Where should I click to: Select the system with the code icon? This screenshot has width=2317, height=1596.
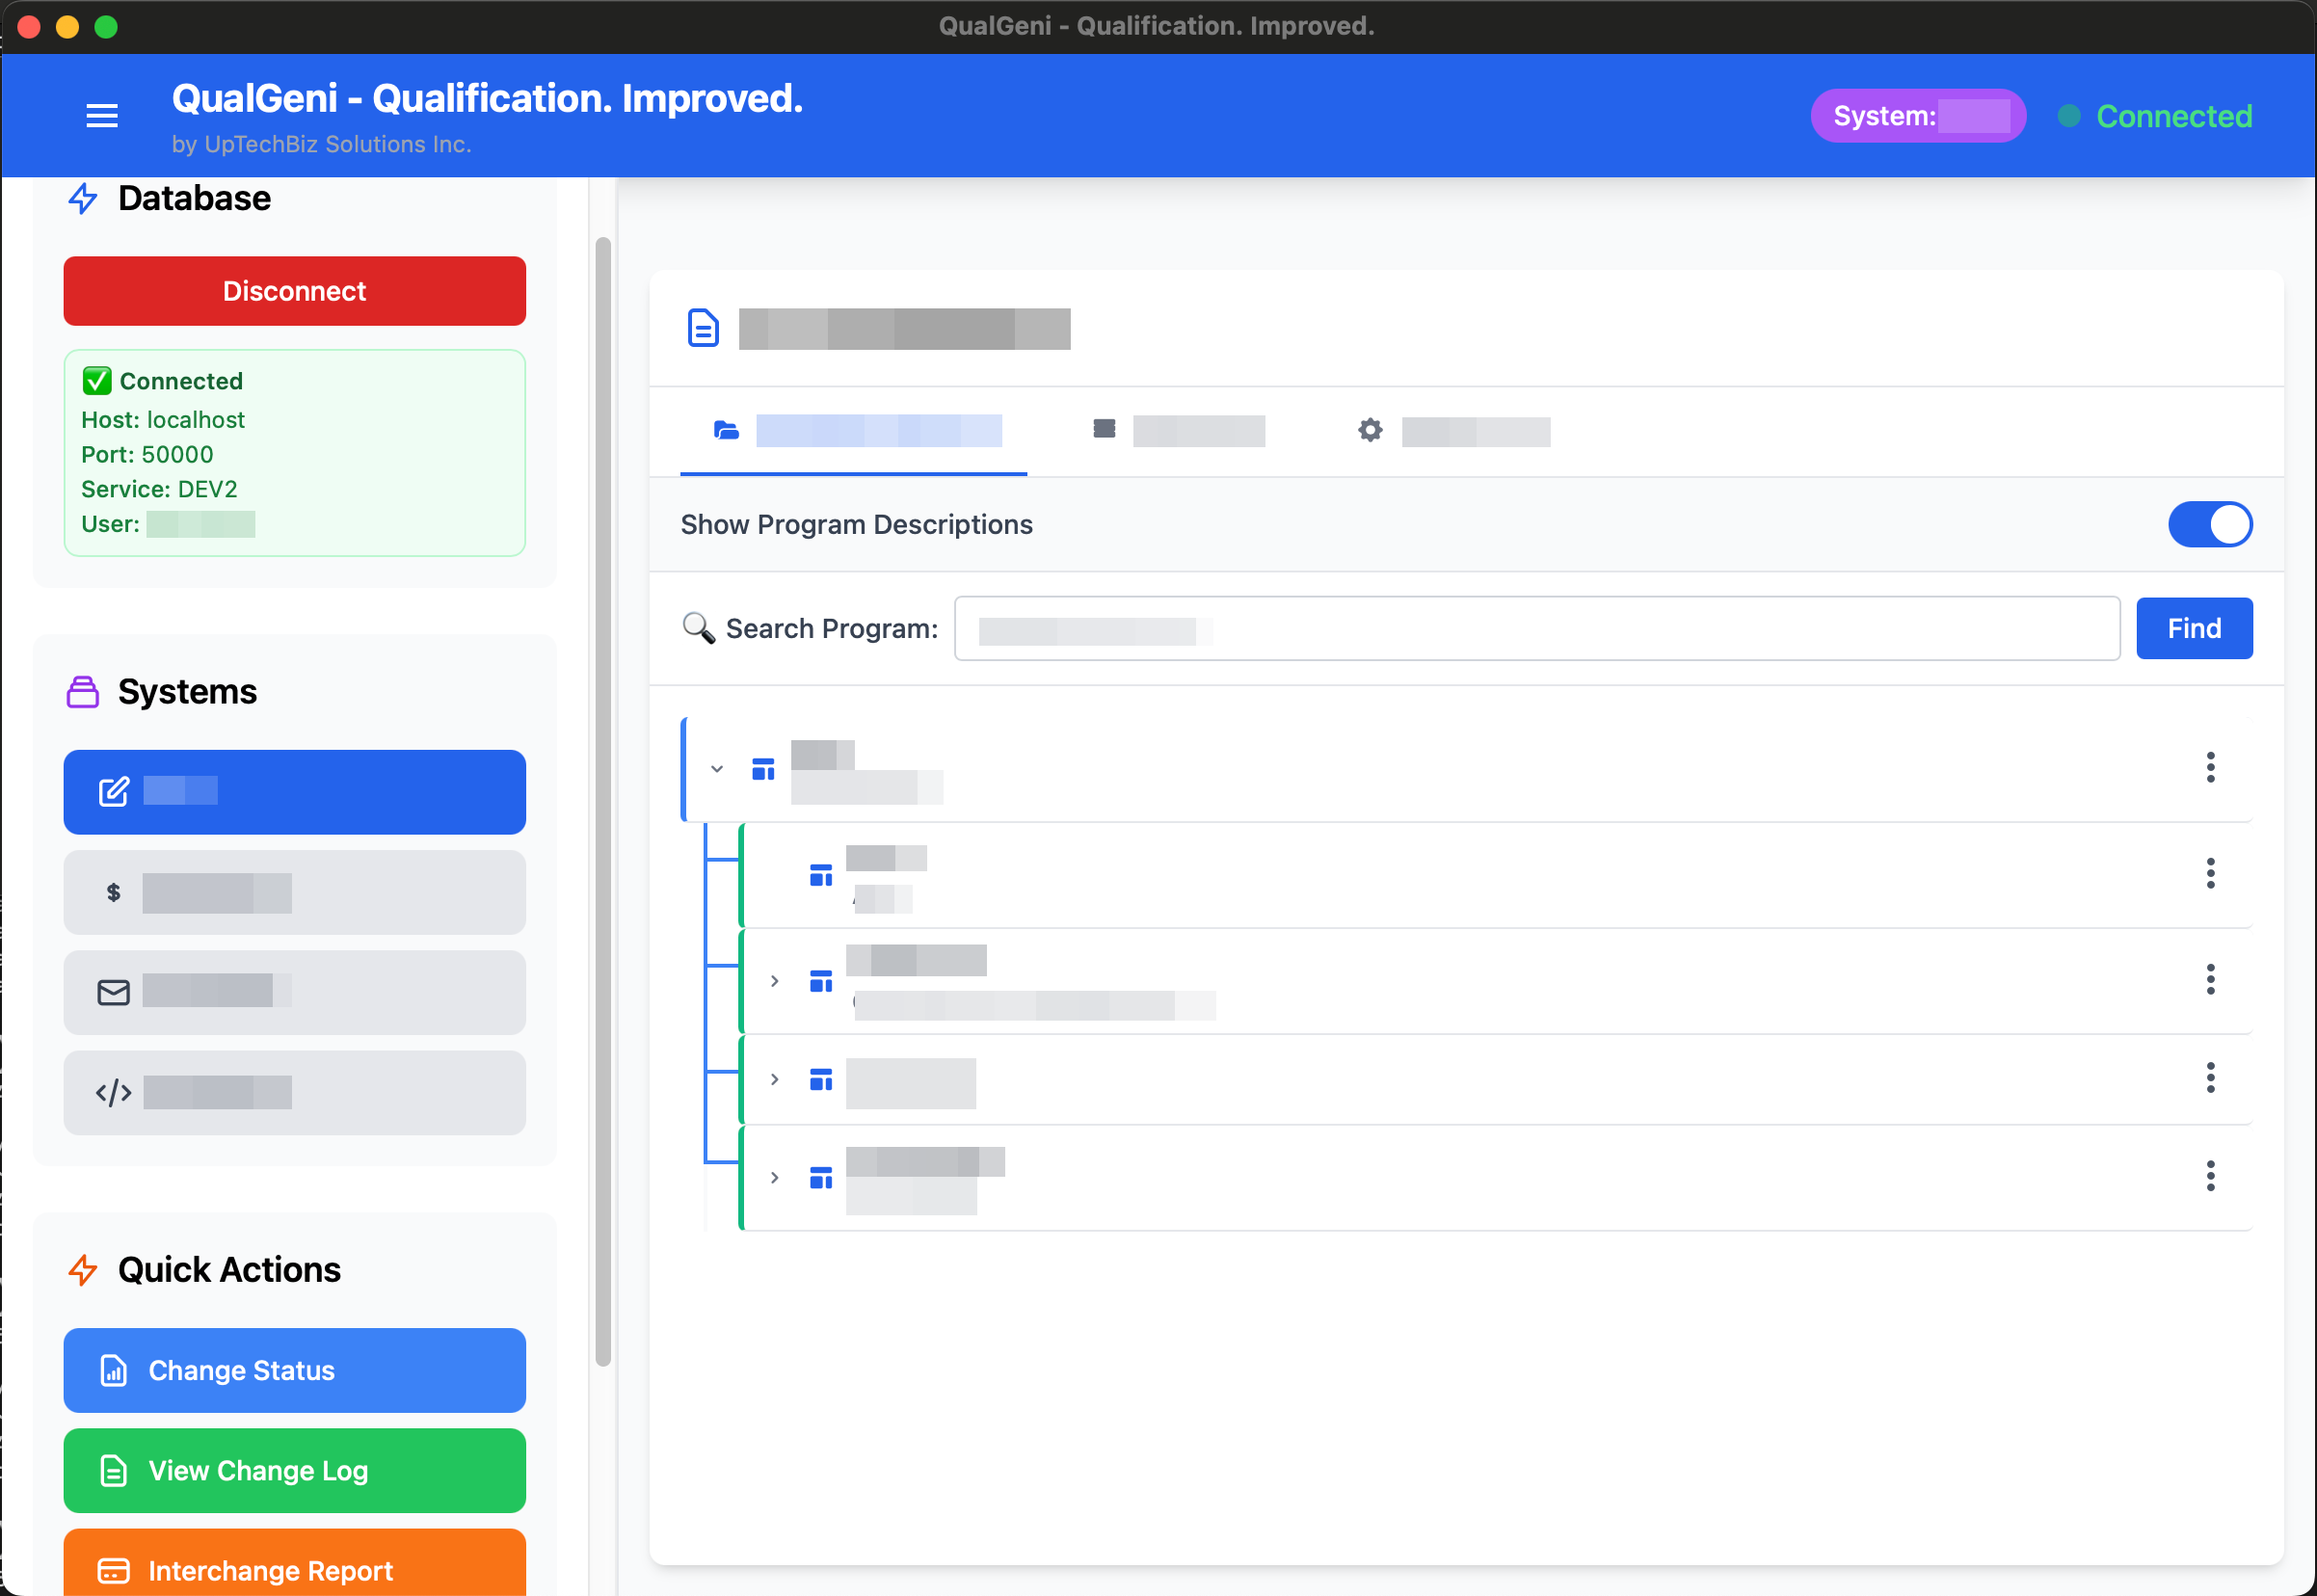tap(294, 1092)
